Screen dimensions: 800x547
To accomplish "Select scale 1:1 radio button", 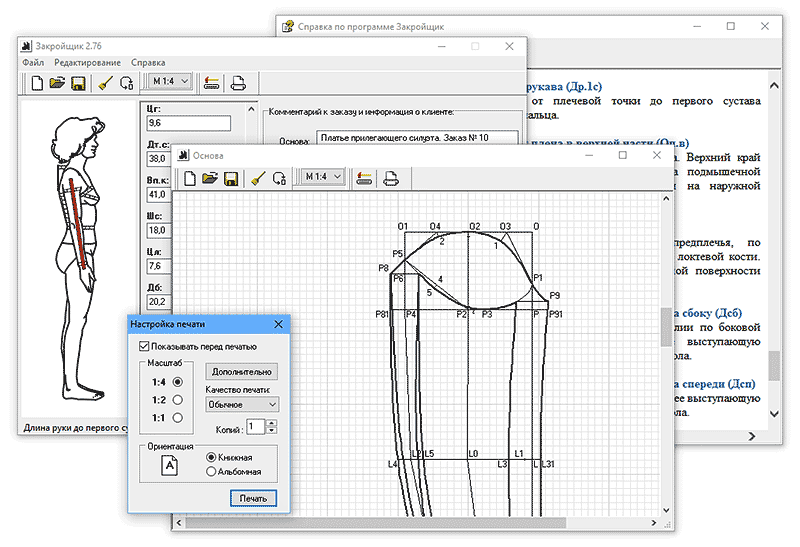I will pyautogui.click(x=178, y=417).
